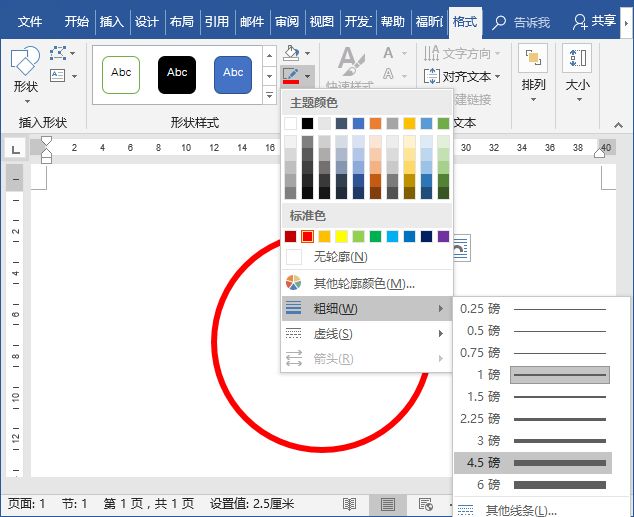This screenshot has width=634, height=517.
Task: Pick the orange theme color swatch
Action: click(375, 123)
